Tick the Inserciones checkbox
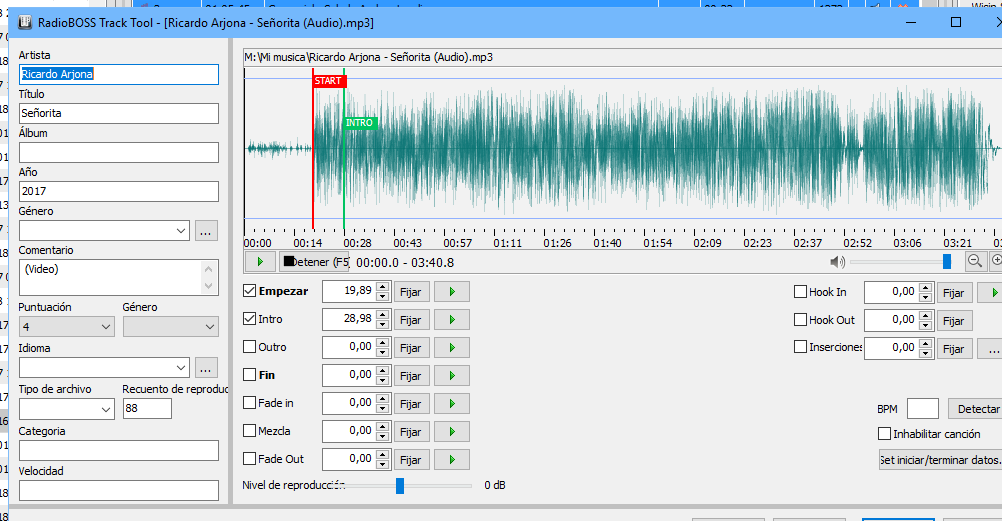This screenshot has width=1002, height=521. point(800,346)
